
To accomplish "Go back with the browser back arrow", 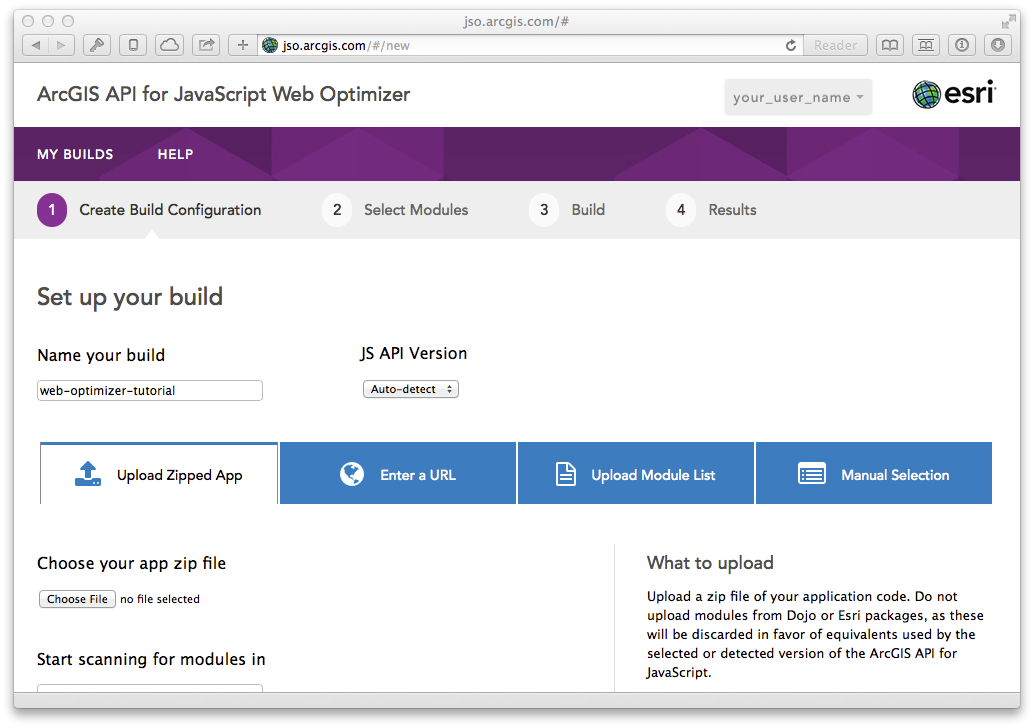I will coord(36,46).
